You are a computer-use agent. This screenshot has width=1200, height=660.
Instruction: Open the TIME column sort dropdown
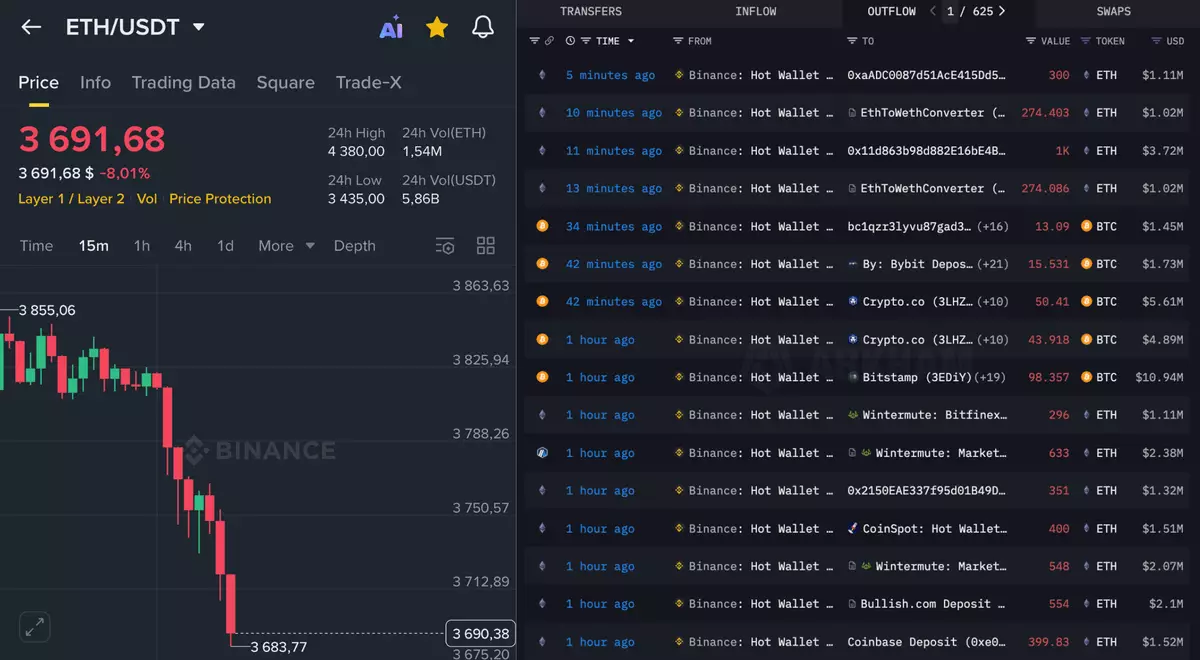pyautogui.click(x=631, y=41)
